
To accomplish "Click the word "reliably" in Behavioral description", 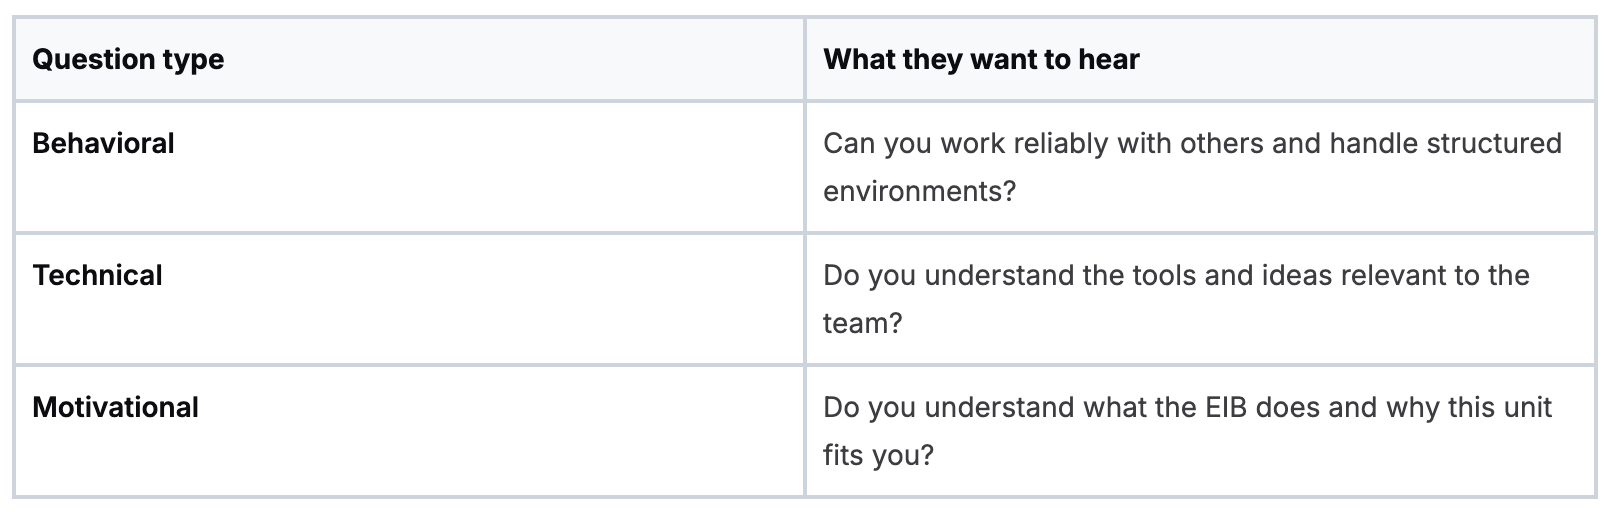I will 1061,144.
